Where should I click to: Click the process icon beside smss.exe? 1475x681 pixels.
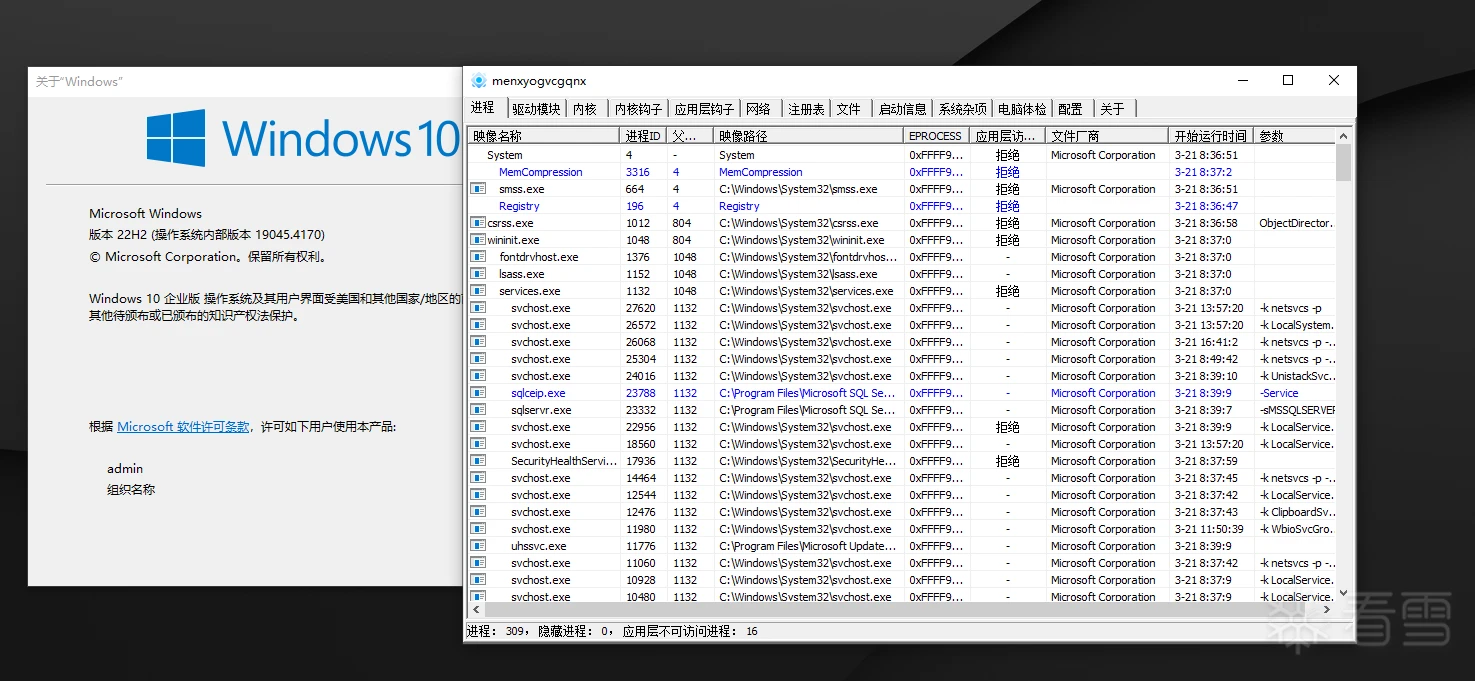(x=478, y=189)
